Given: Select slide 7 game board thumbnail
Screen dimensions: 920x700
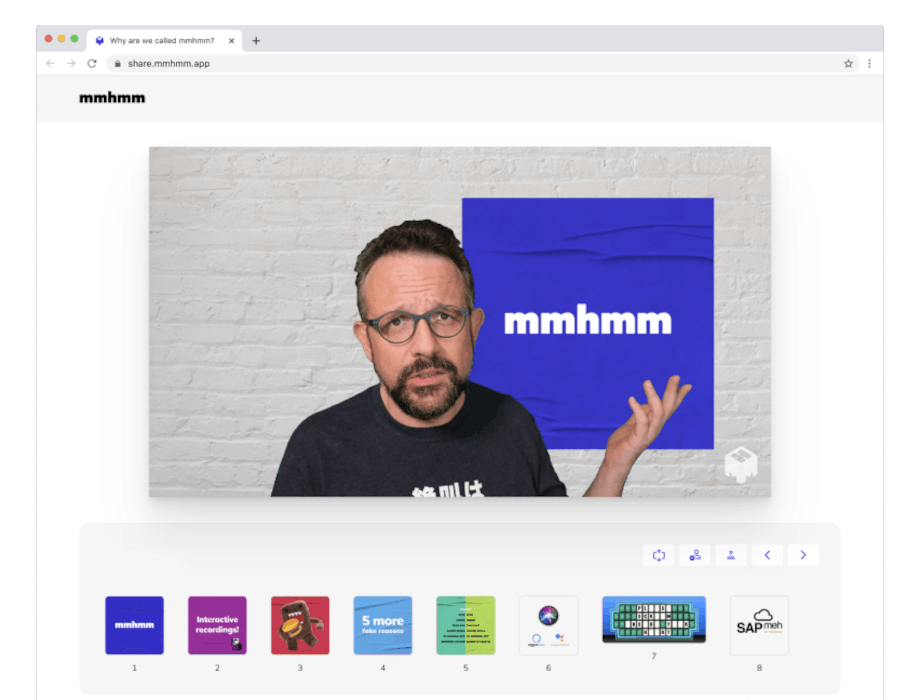Looking at the screenshot, I should pyautogui.click(x=654, y=620).
